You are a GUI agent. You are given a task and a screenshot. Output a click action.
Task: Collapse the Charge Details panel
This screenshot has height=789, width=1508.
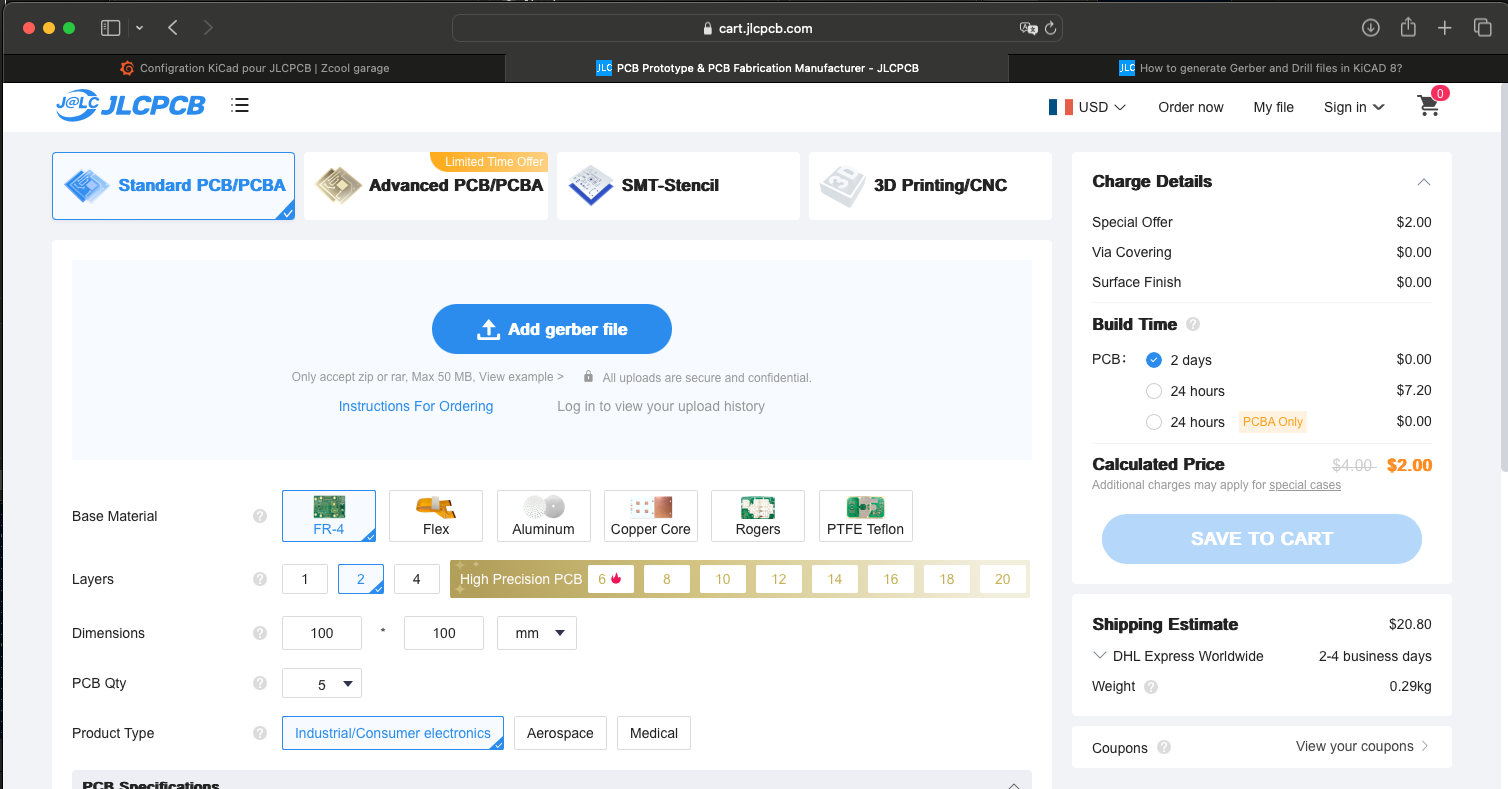click(x=1424, y=182)
